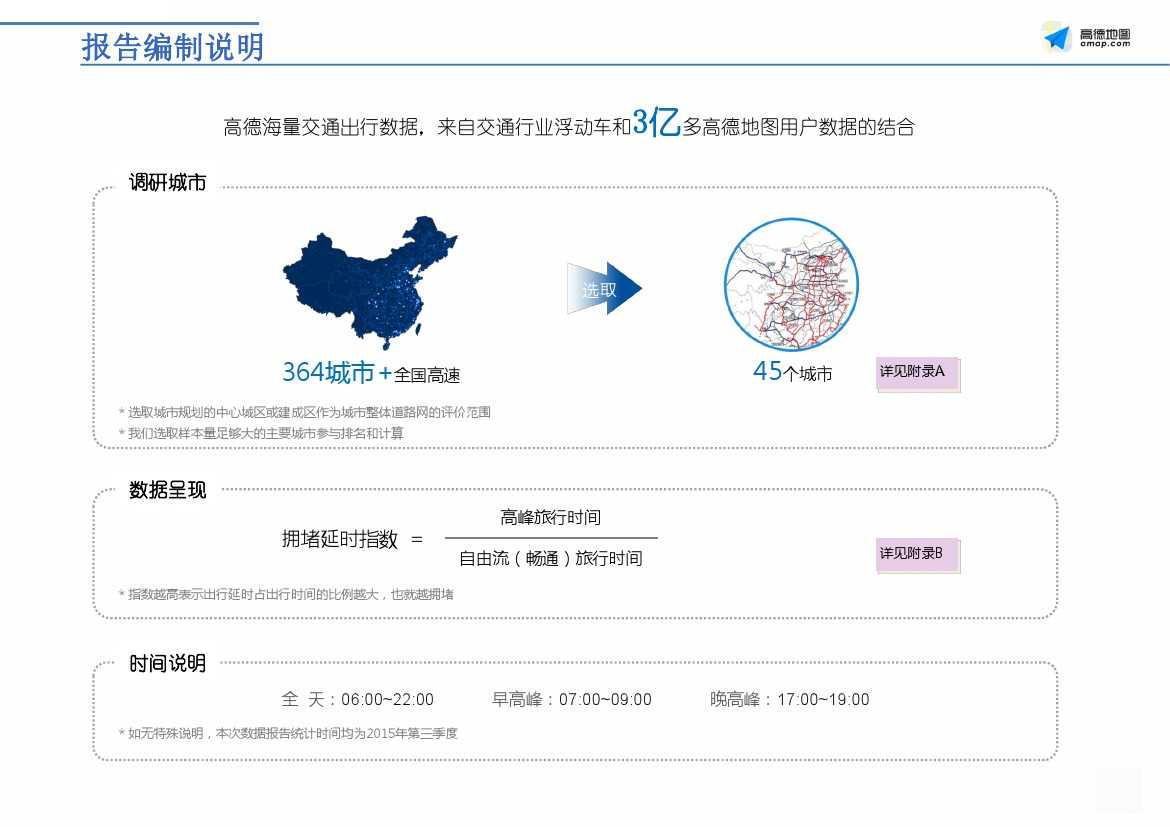Click the circular road network map

(791, 283)
